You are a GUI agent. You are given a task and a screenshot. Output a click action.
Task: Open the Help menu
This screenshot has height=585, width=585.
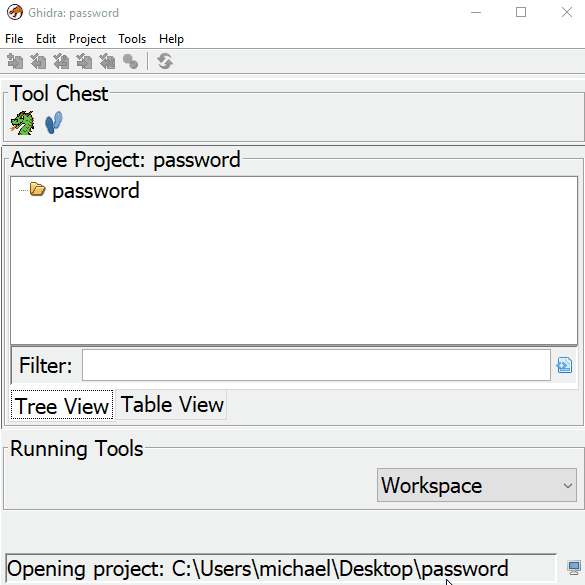pos(171,39)
